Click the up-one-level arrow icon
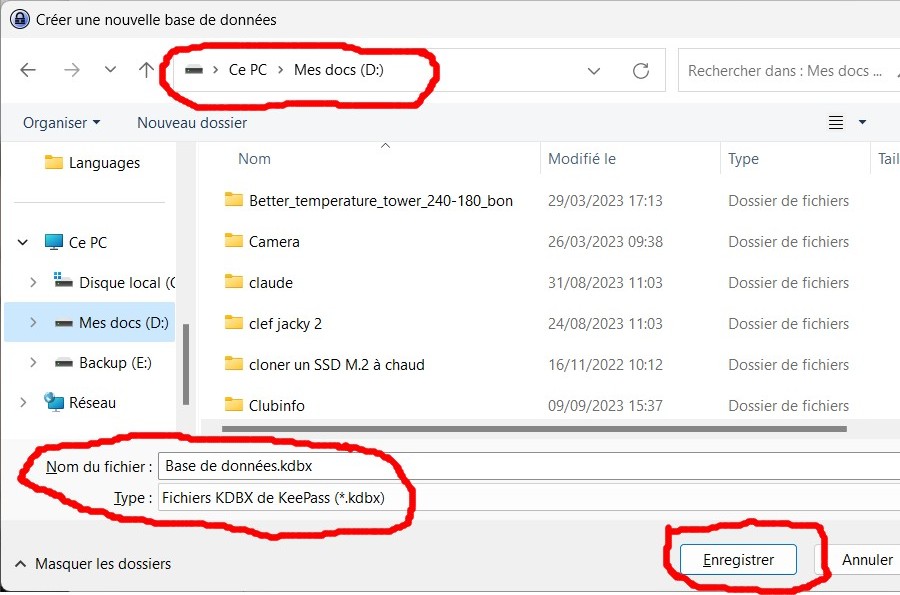 click(147, 70)
